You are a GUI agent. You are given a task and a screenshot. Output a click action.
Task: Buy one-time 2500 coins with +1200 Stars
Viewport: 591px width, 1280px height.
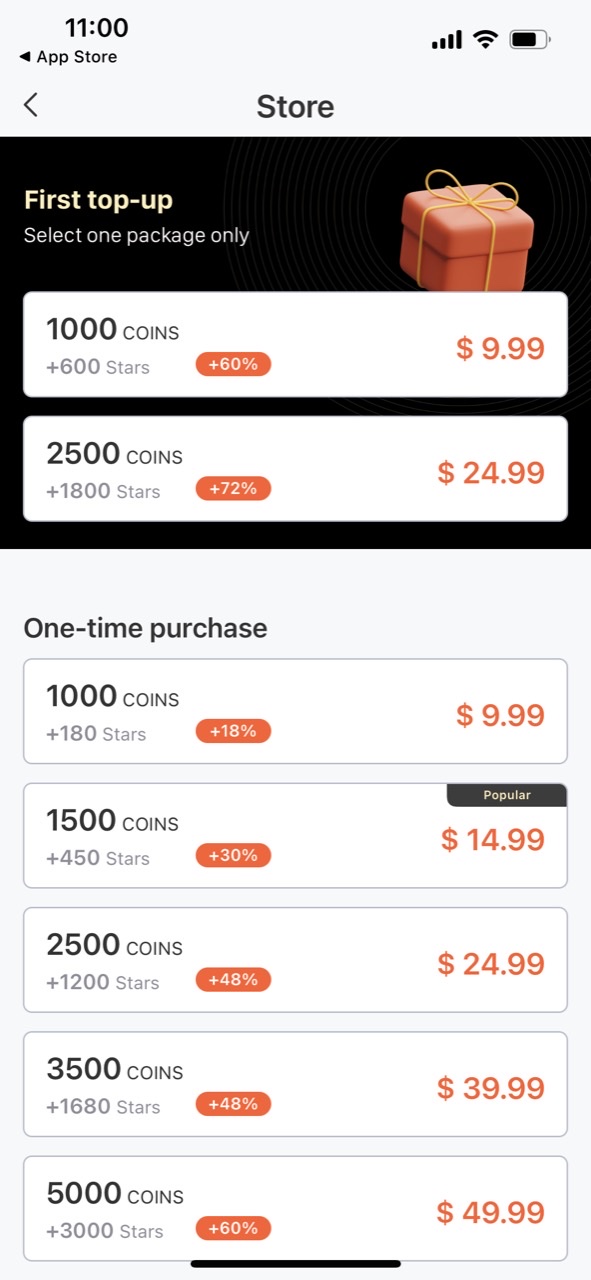pyautogui.click(x=295, y=960)
